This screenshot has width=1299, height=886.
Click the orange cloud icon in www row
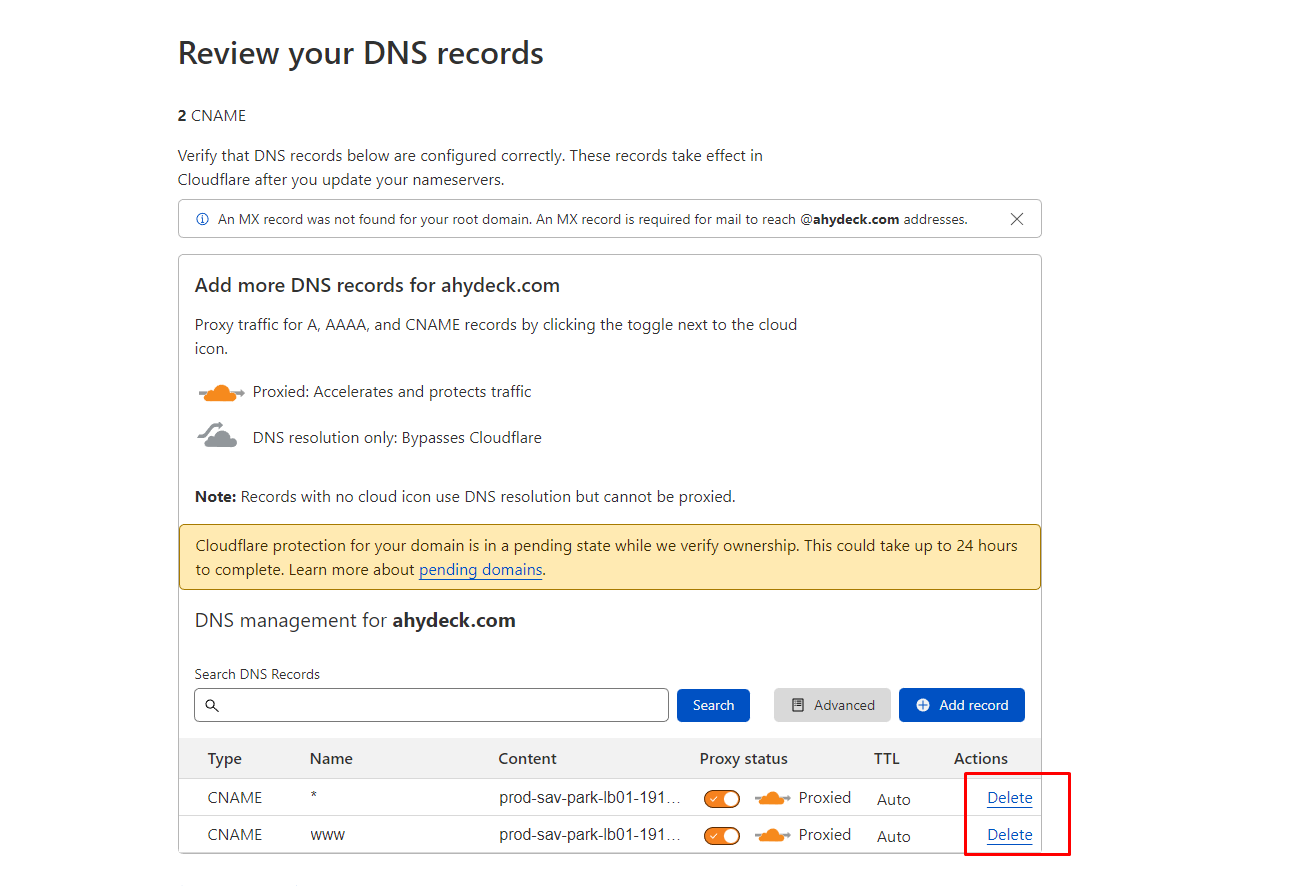click(772, 835)
